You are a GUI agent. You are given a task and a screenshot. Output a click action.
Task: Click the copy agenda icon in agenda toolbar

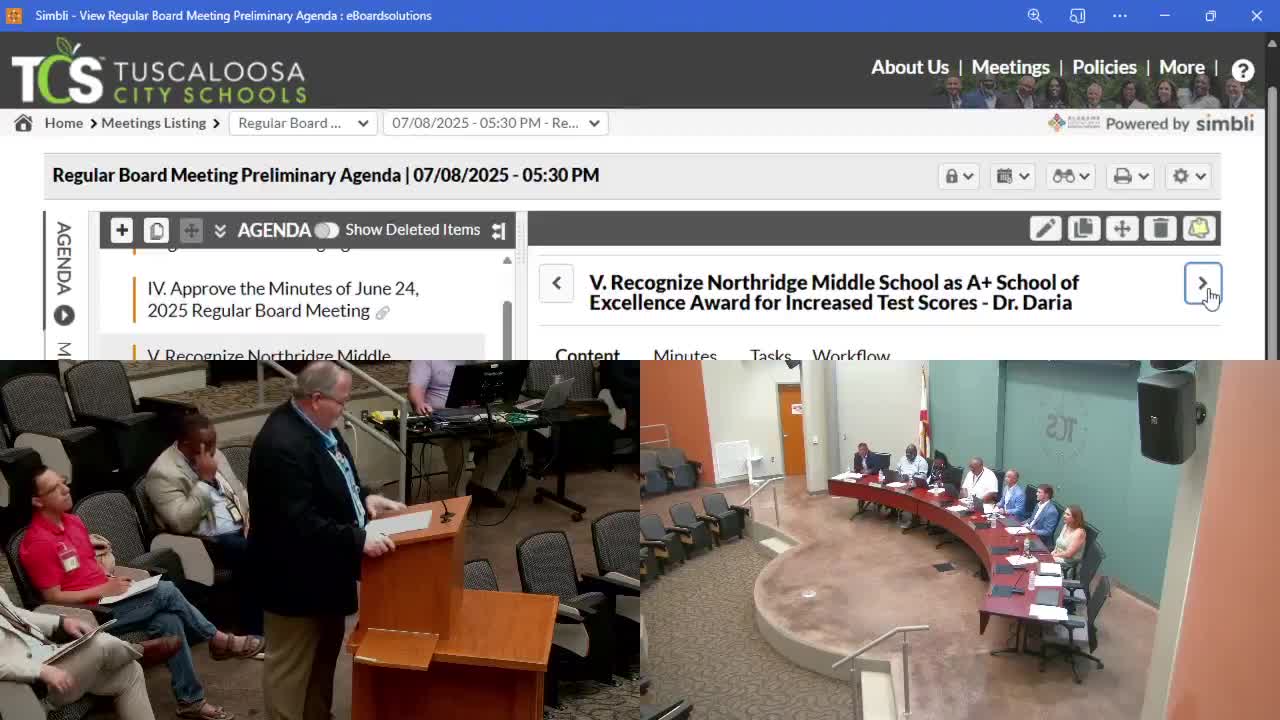coord(156,230)
